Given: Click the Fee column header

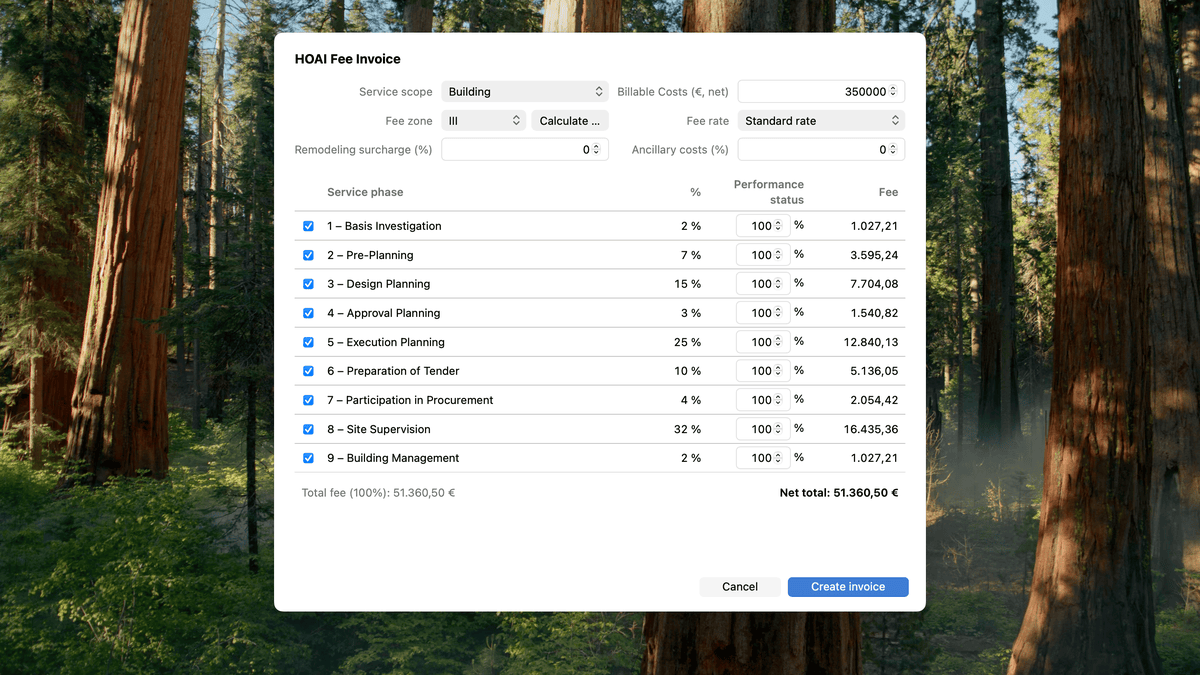Looking at the screenshot, I should coord(889,192).
